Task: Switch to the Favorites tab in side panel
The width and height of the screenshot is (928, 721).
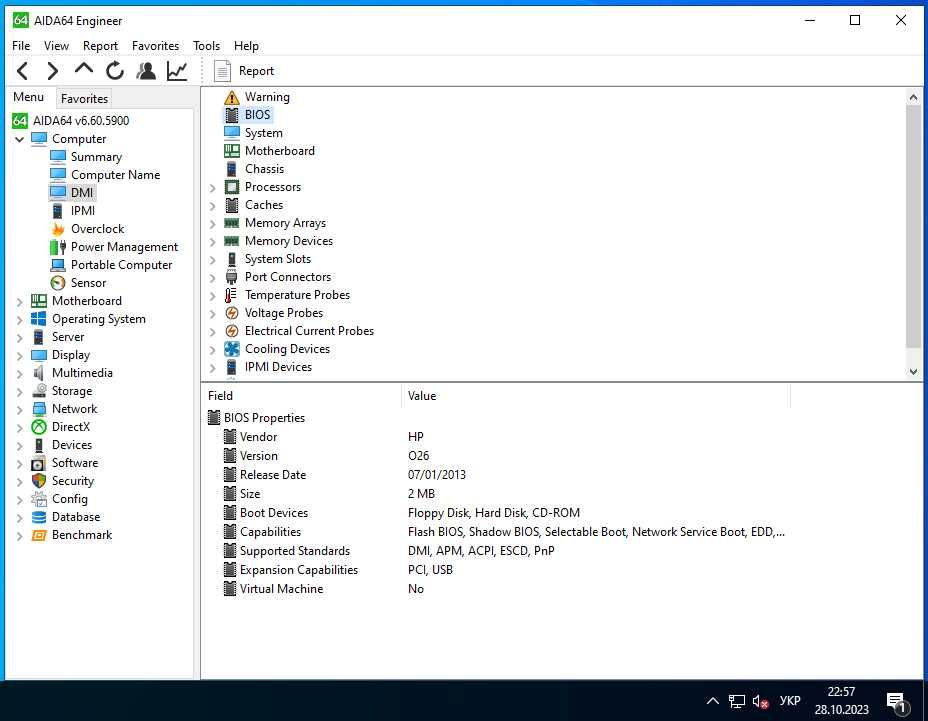Action: tap(84, 98)
